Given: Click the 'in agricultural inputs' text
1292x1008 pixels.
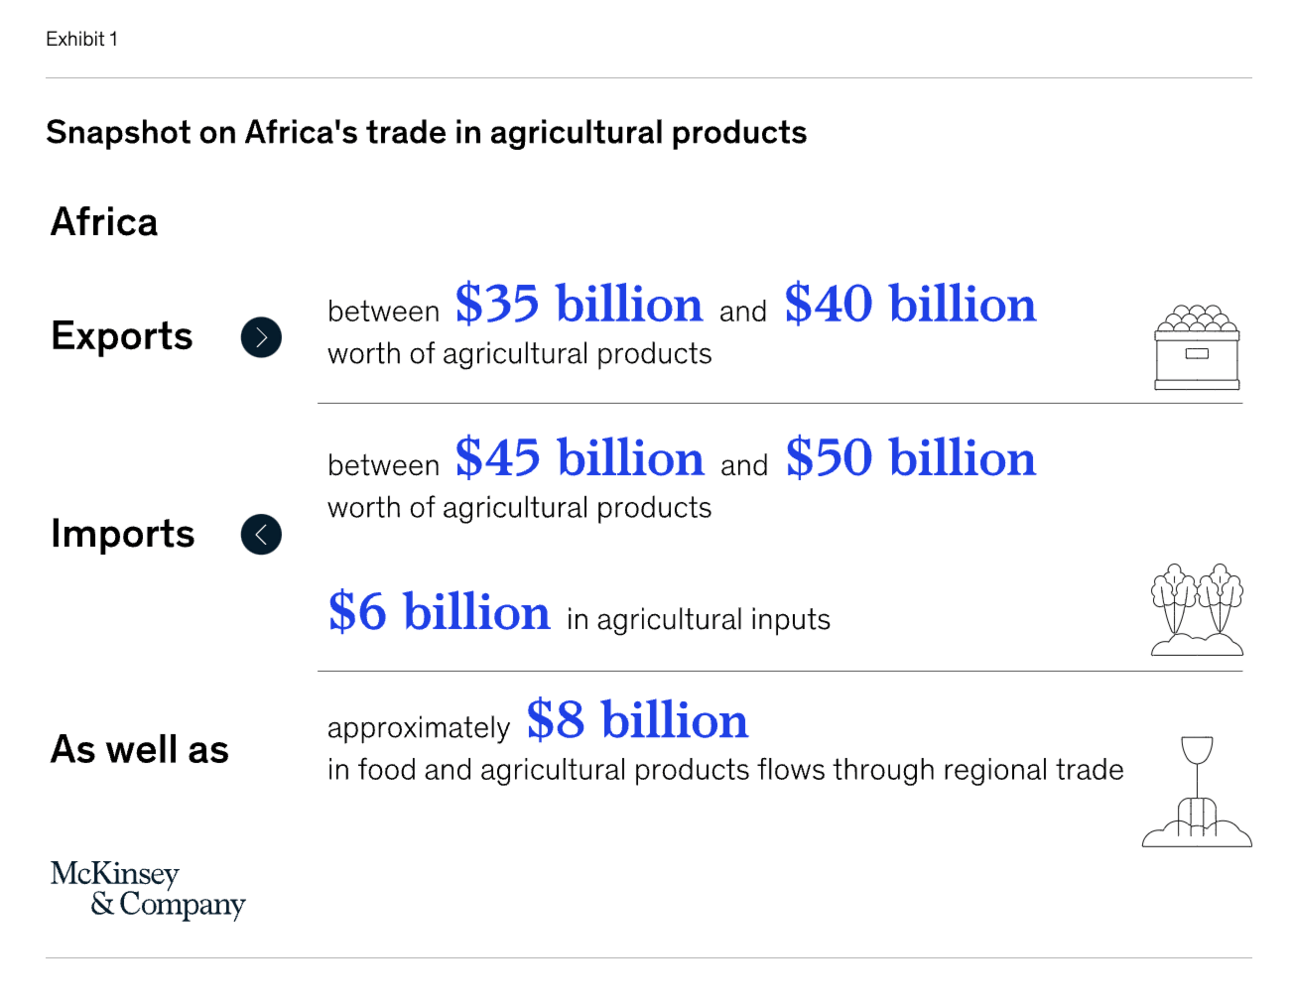Looking at the screenshot, I should pos(698,620).
